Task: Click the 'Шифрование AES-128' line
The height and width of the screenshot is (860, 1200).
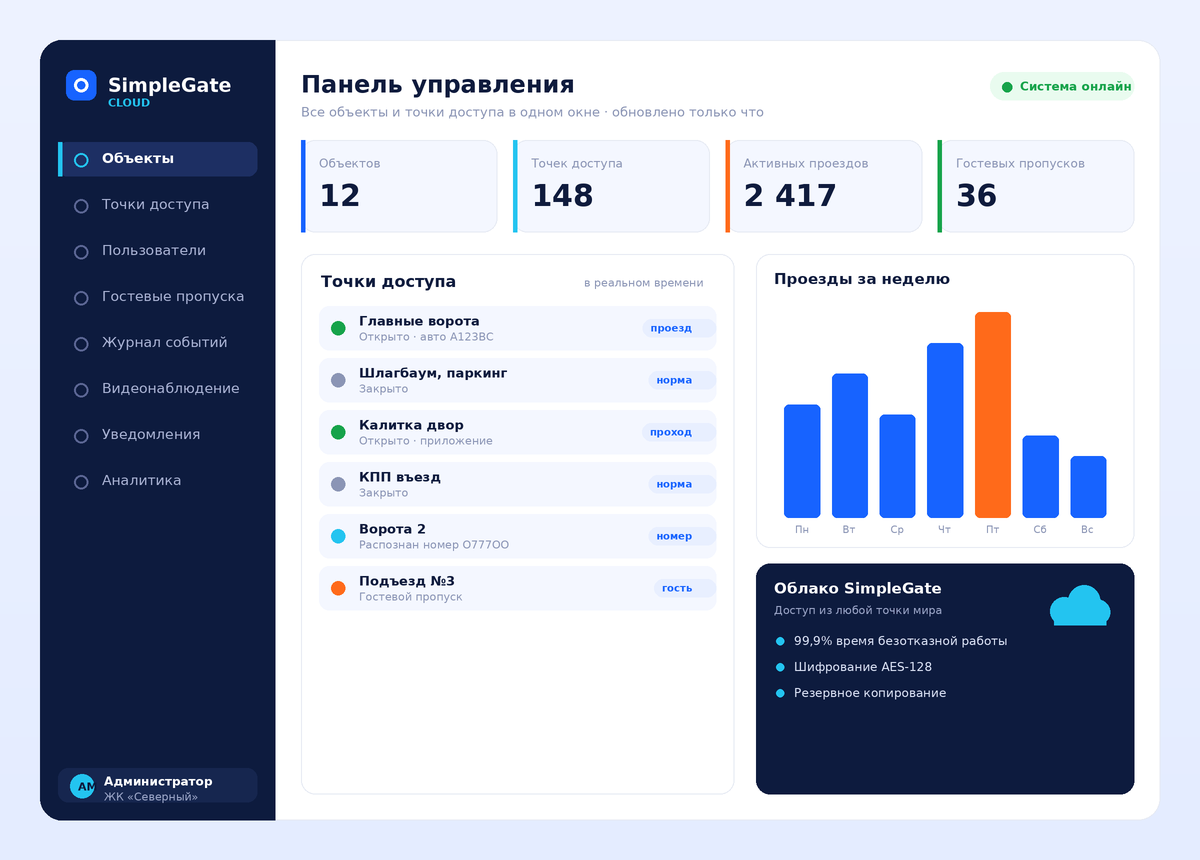Action: (863, 667)
